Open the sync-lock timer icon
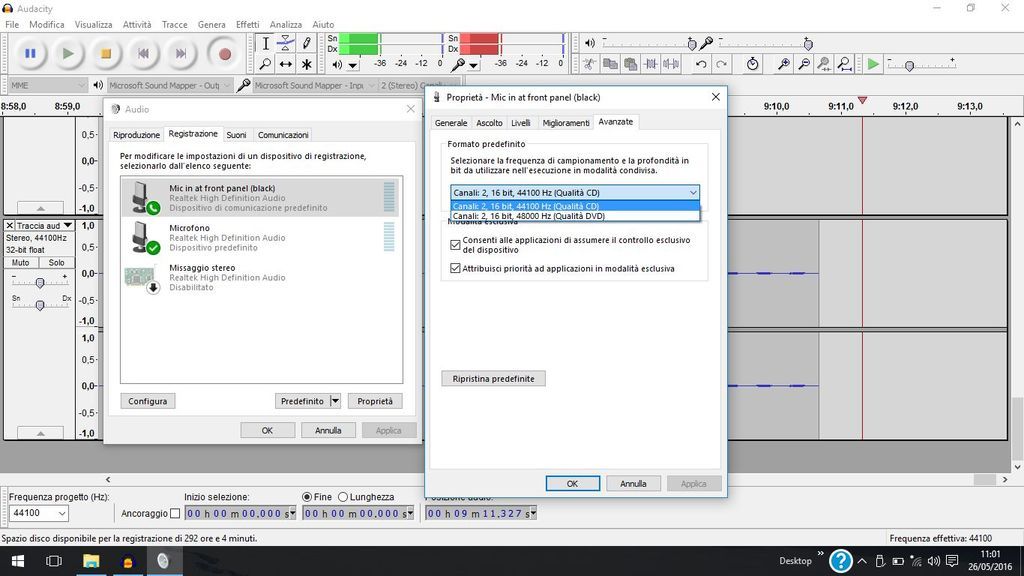Screen dimensions: 1024x576 coord(752,64)
